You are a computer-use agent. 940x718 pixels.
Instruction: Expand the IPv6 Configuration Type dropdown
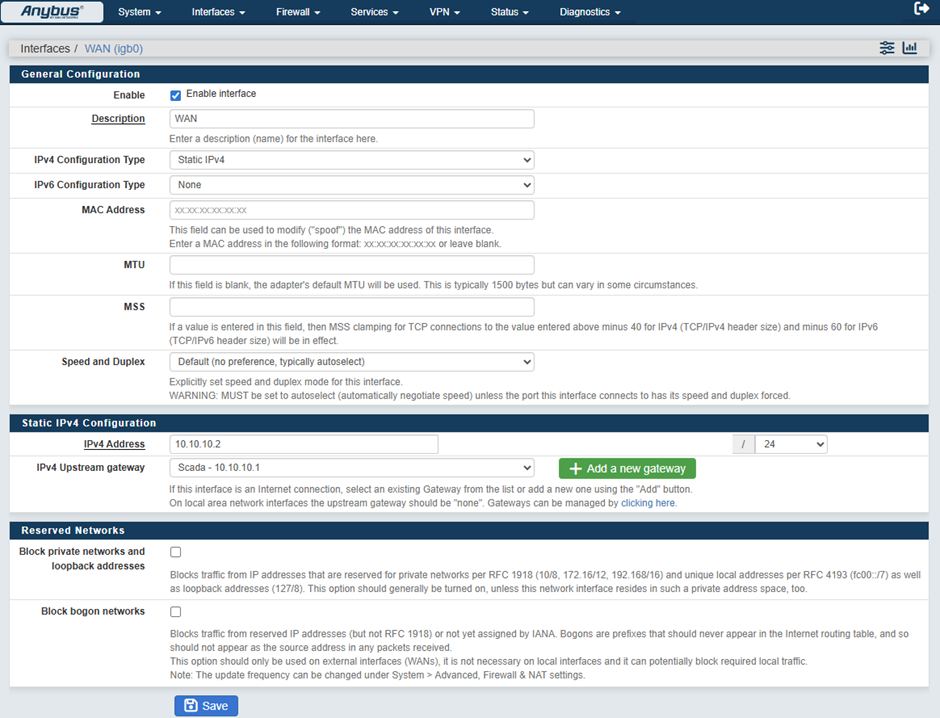tap(352, 185)
